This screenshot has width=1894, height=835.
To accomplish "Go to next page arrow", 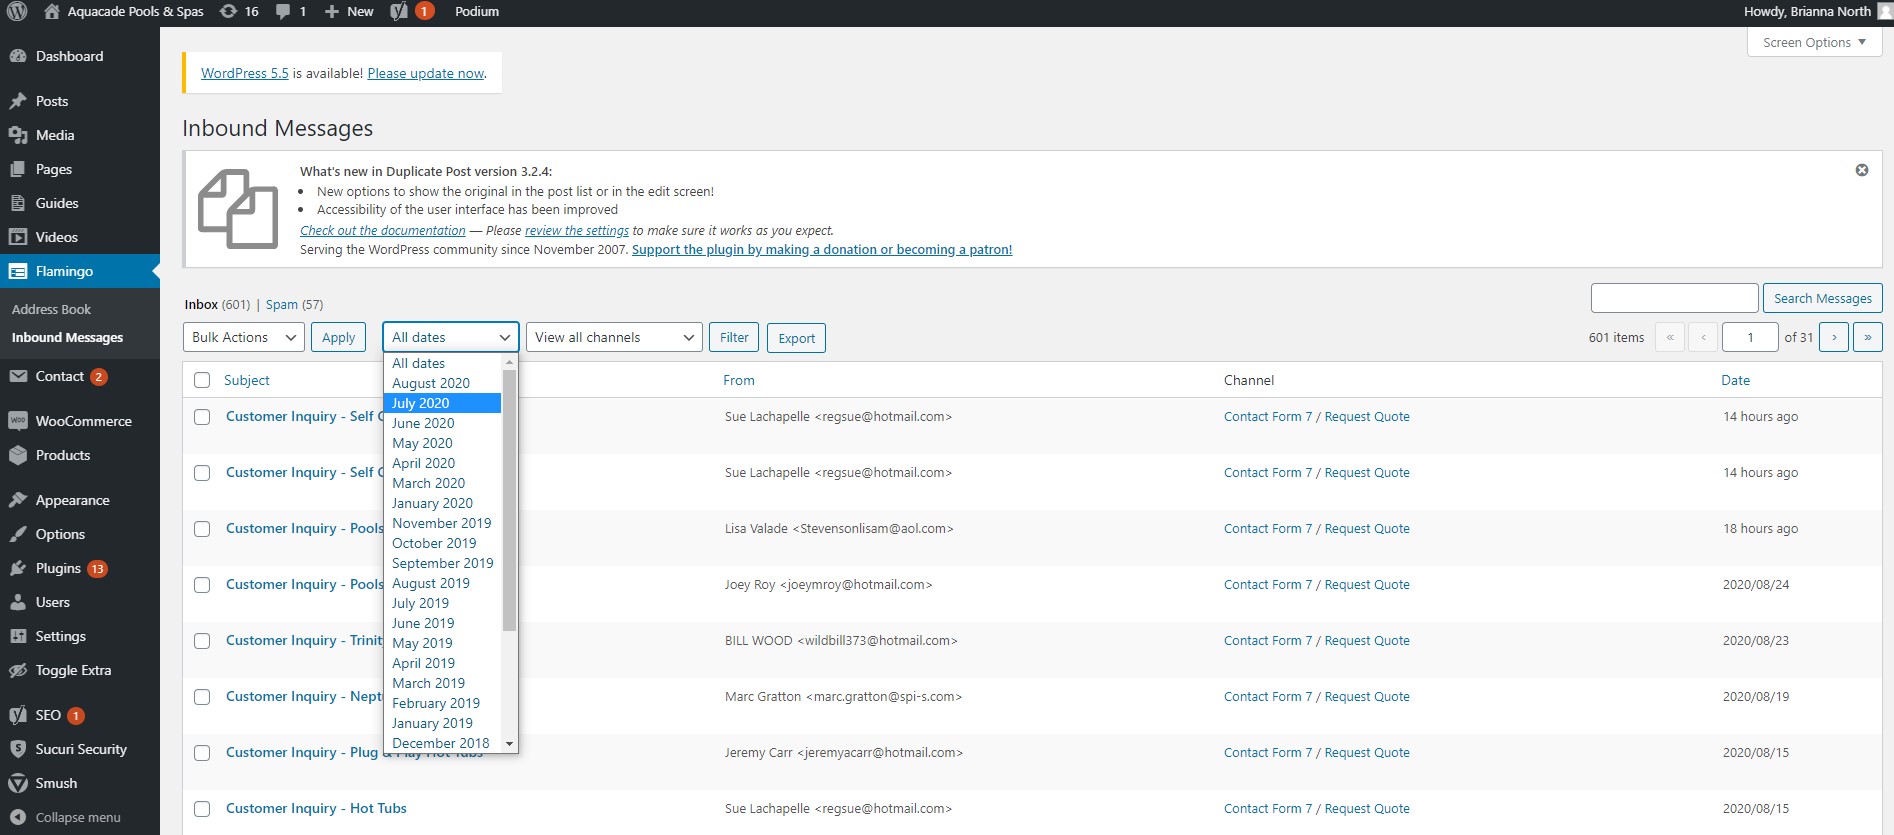I will (1834, 337).
